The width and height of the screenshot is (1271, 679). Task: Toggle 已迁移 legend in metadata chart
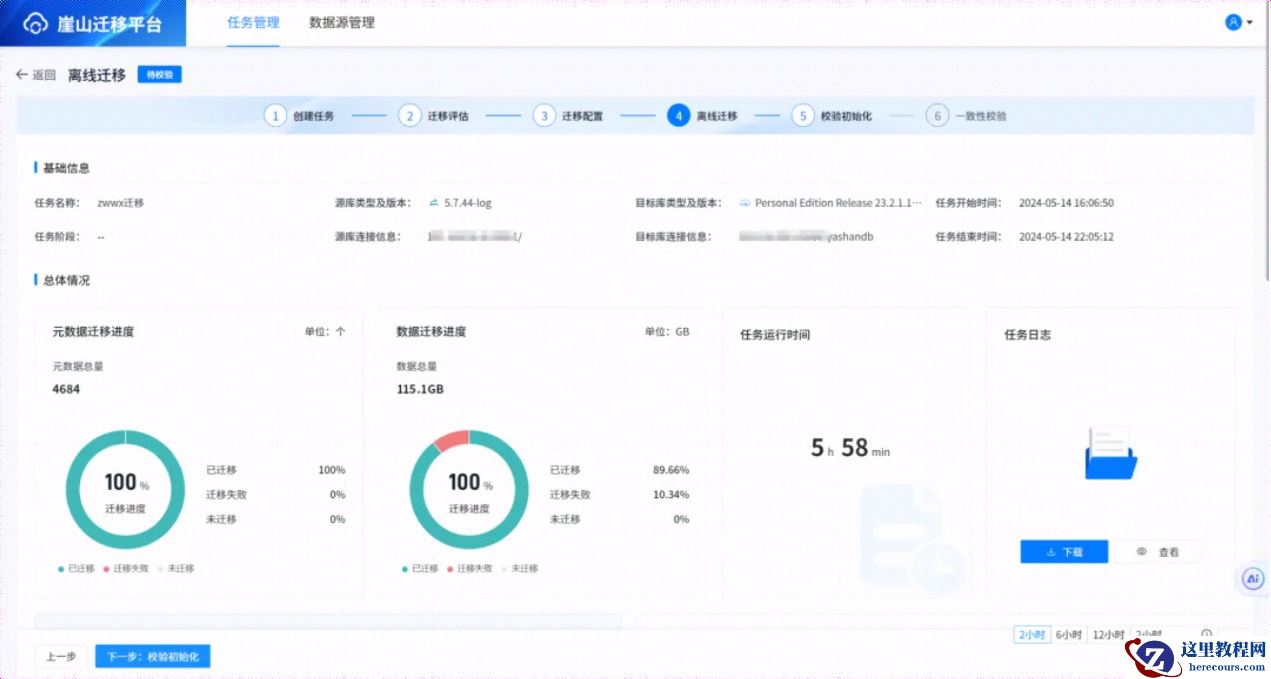point(77,568)
